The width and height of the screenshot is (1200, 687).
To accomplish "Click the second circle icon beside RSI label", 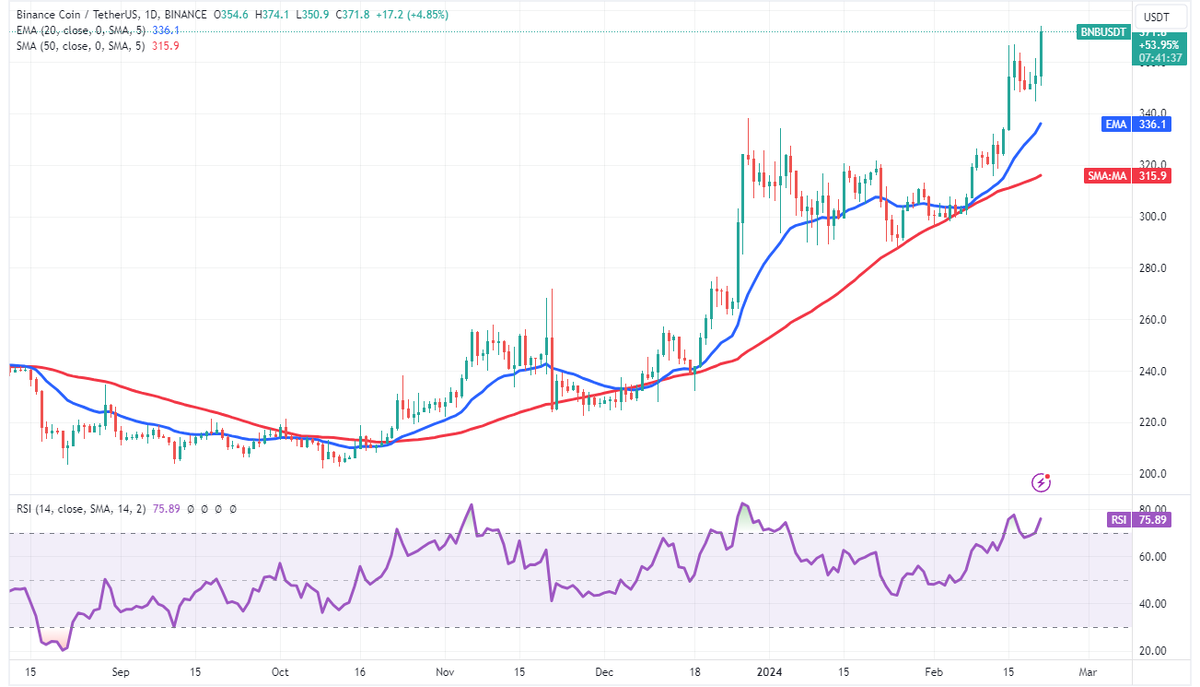I will (x=205, y=510).
